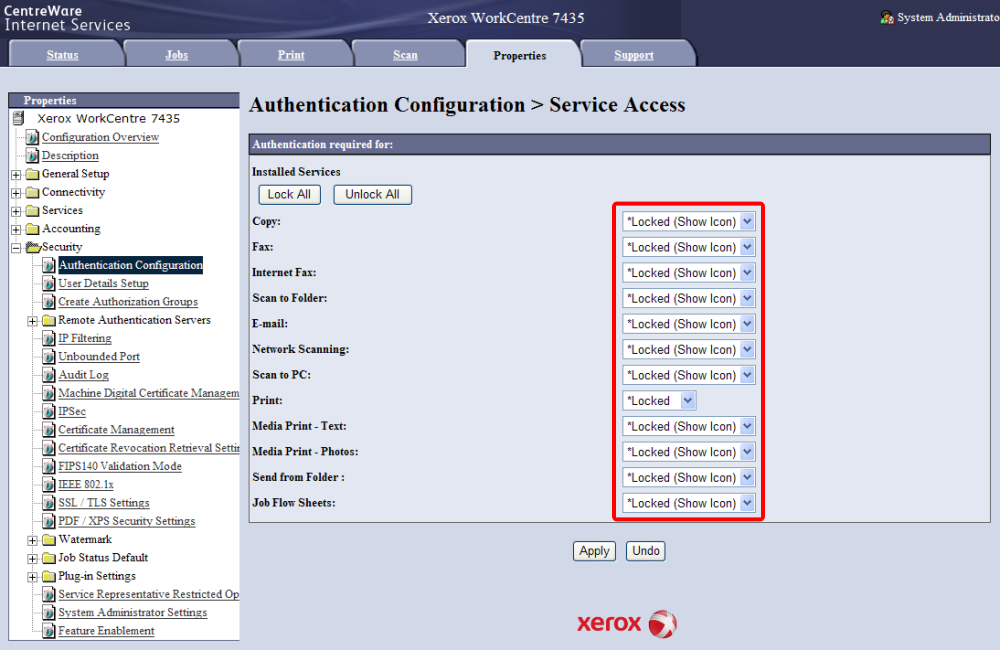
Task: Click the page icon beside IP Filtering
Action: [x=48, y=339]
